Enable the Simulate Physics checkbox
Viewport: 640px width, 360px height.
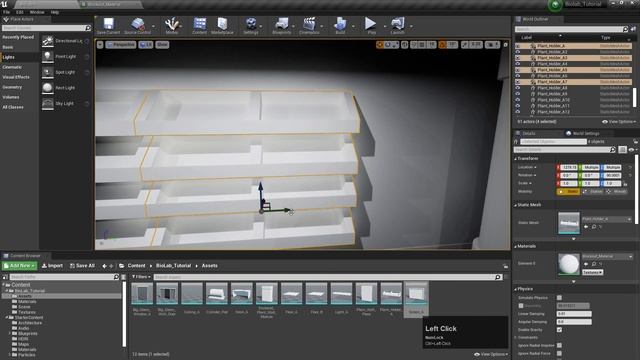click(x=559, y=298)
